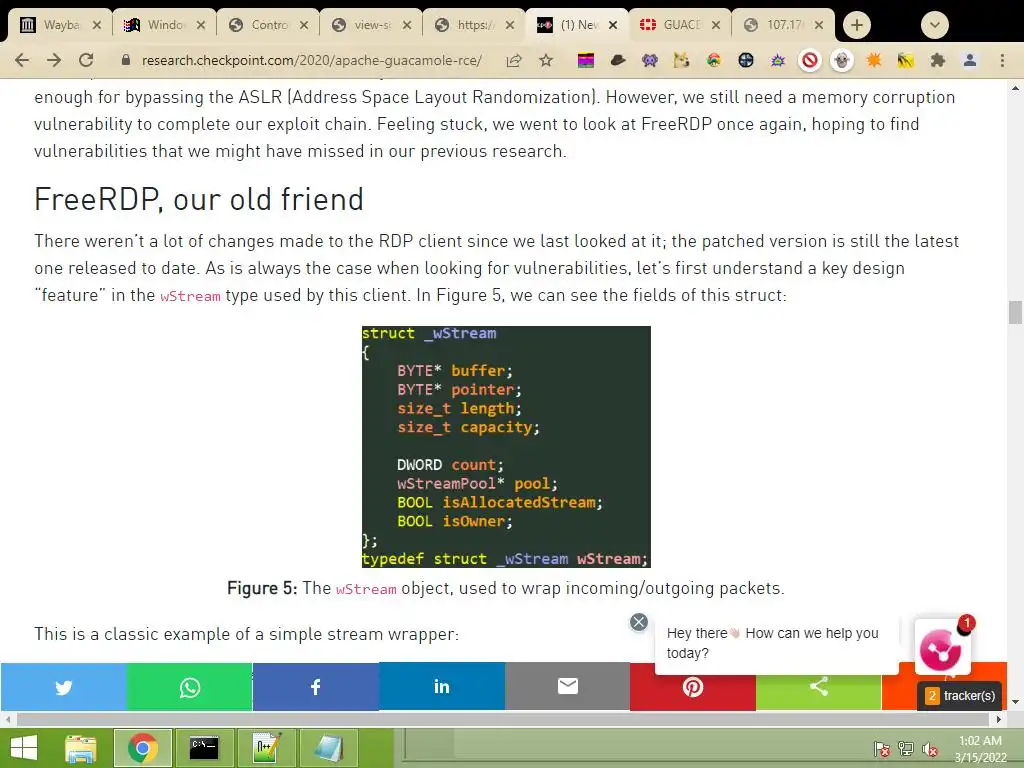Open the brown fedora hat extension
Viewport: 1024px width, 768px height.
pyautogui.click(x=618, y=61)
